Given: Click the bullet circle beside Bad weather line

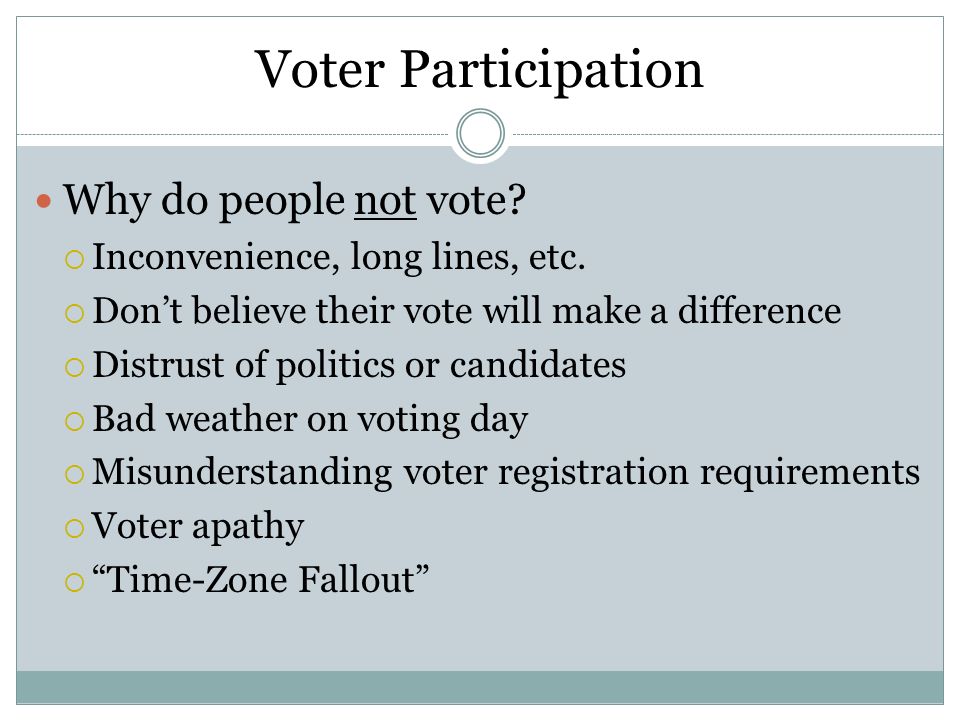Looking at the screenshot, I should (x=74, y=421).
